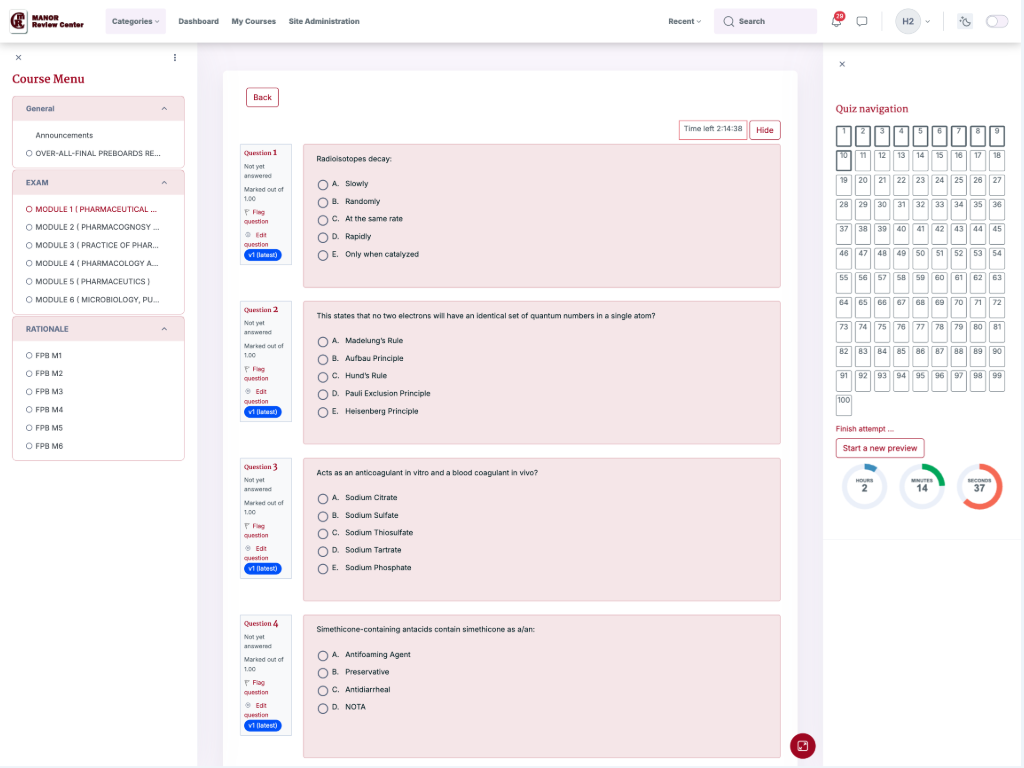Go to My Courses
The image size is (1024, 768).
(x=253, y=21)
